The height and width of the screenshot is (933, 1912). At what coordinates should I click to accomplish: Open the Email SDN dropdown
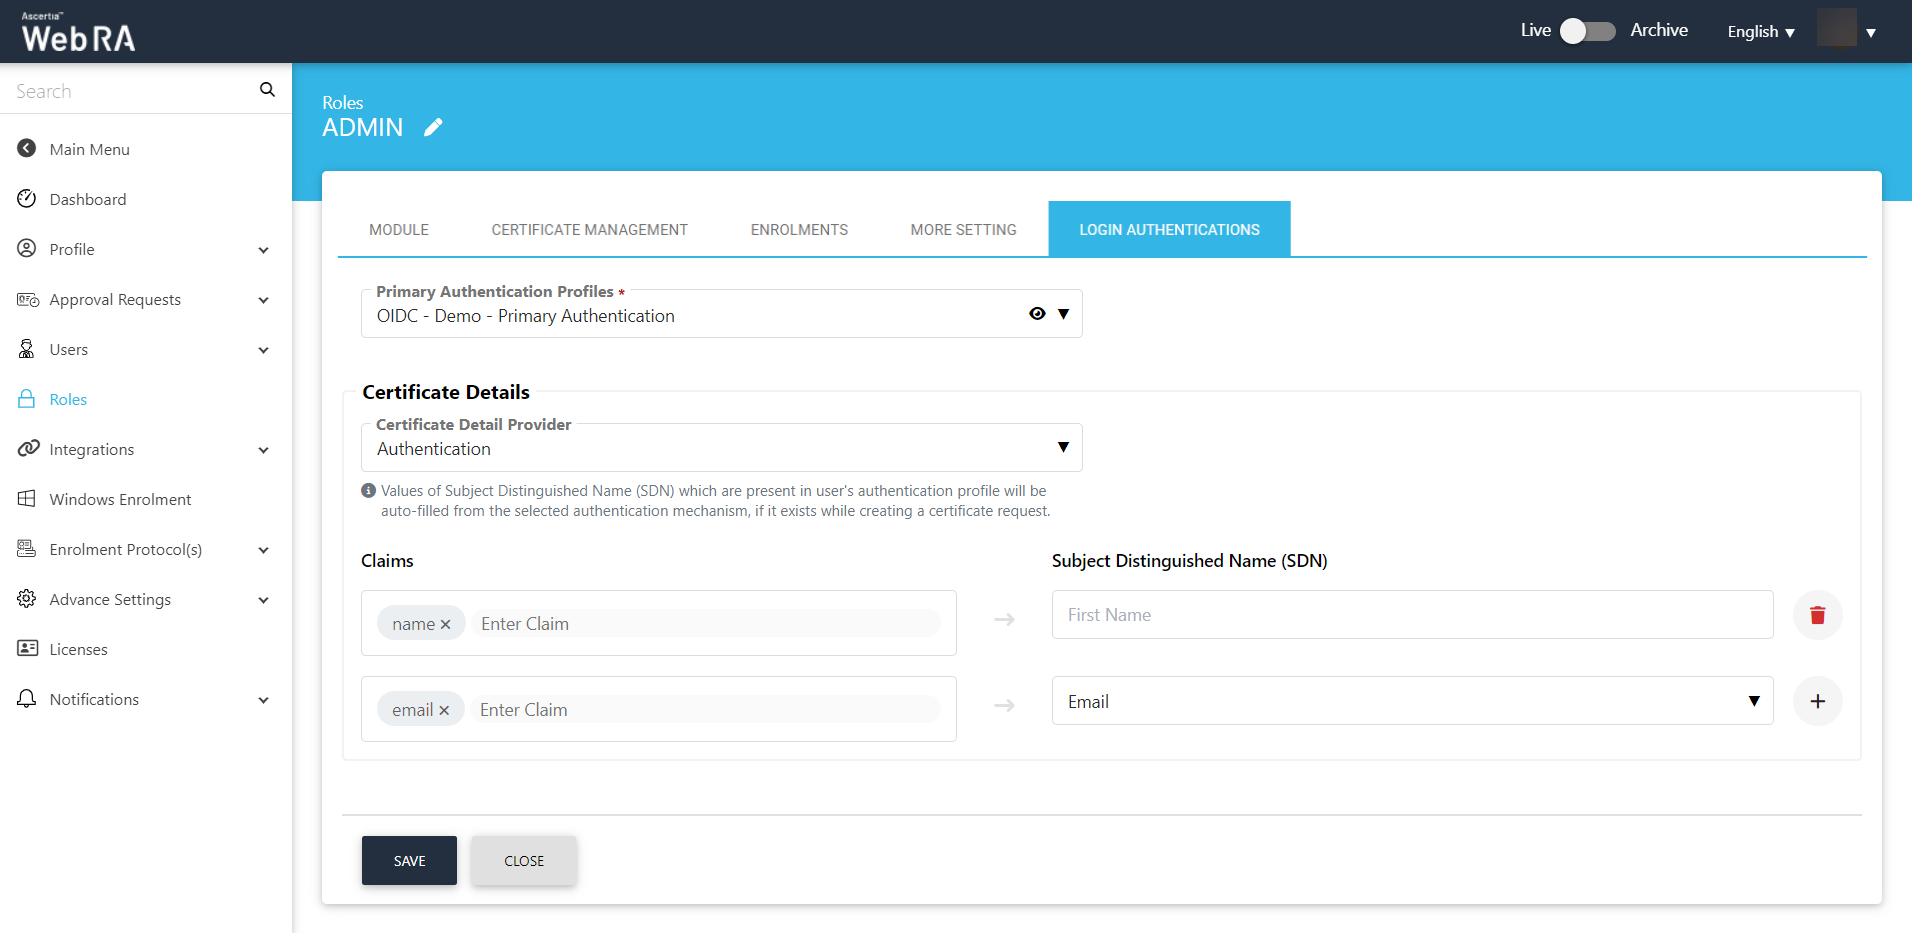point(1753,701)
